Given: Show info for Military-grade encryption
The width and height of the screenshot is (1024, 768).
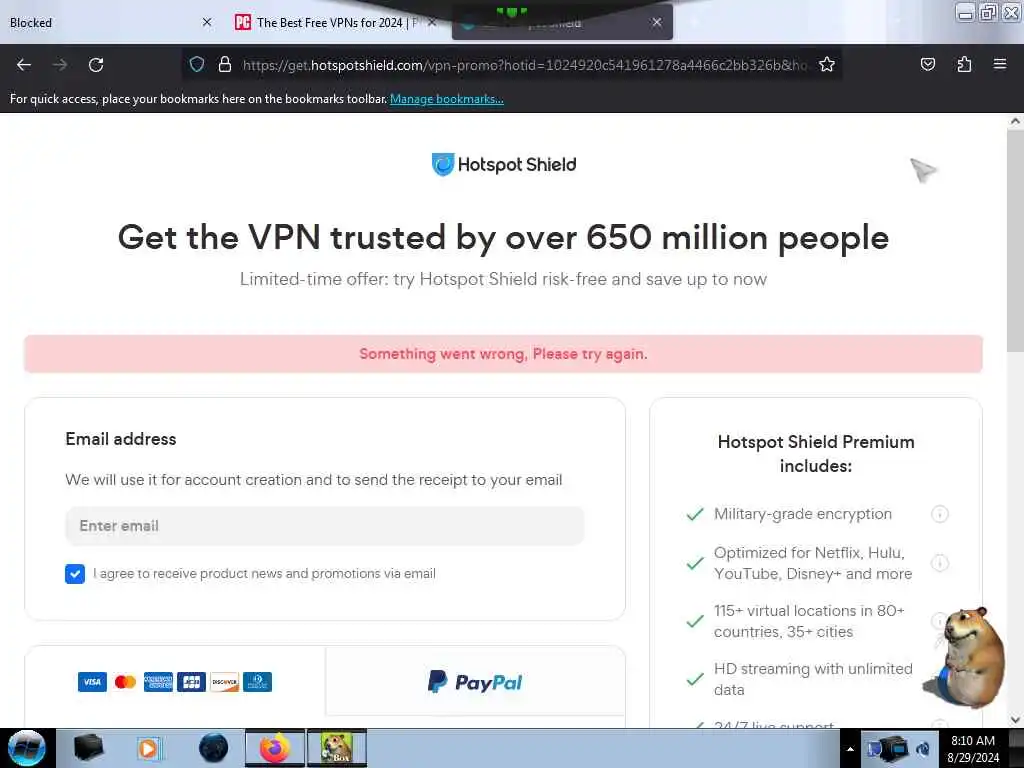Looking at the screenshot, I should tap(939, 515).
